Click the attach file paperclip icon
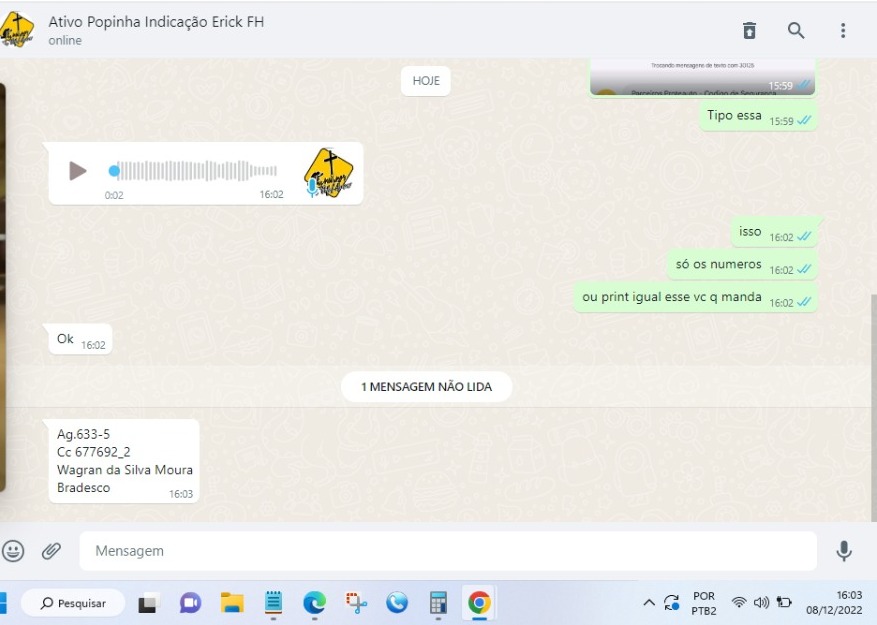Image resolution: width=877 pixels, height=625 pixels. pyautogui.click(x=51, y=550)
